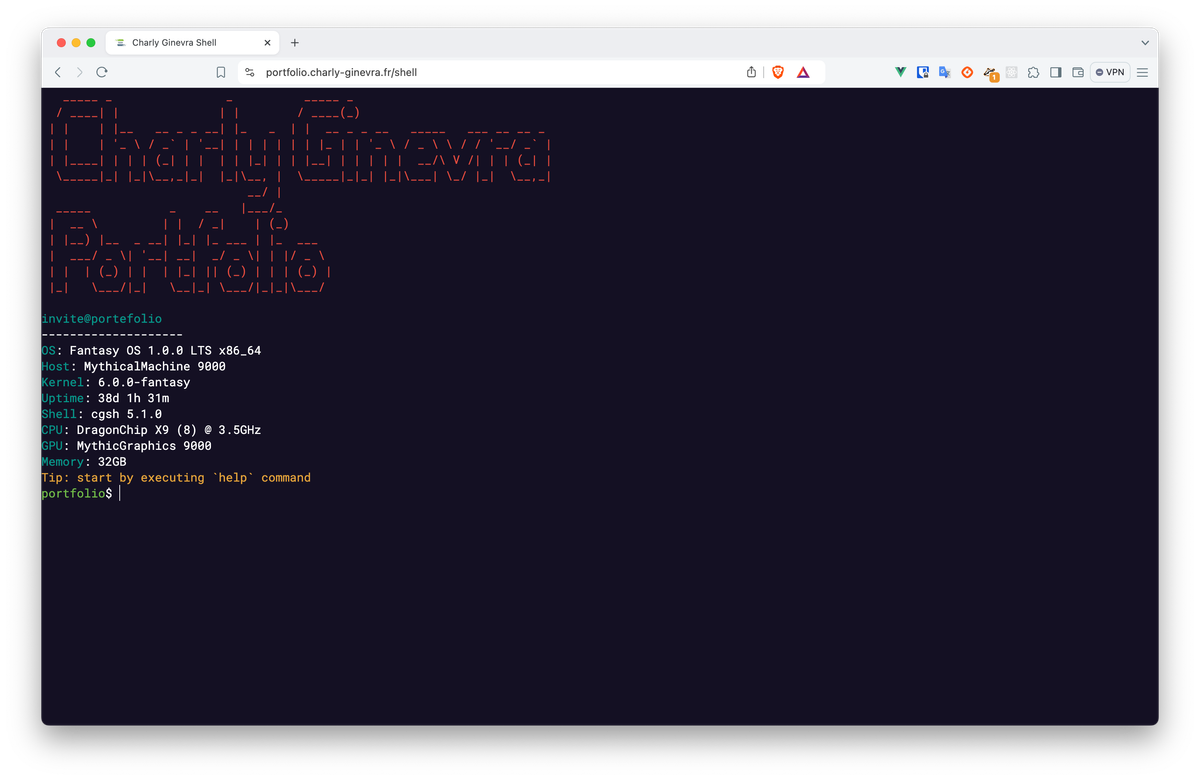This screenshot has height=780, width=1200.
Task: Open the Google Translate extension
Action: [x=946, y=72]
